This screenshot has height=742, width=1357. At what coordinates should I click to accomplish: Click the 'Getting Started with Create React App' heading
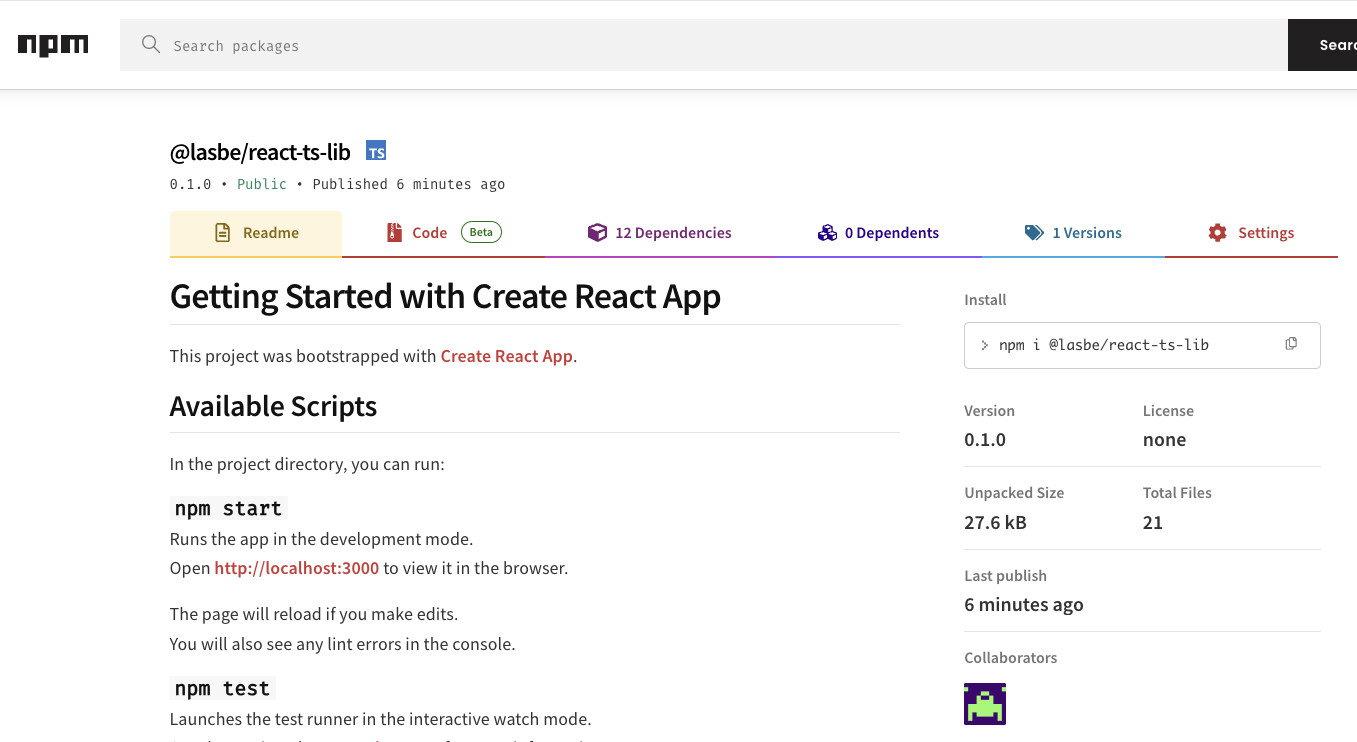pos(445,297)
